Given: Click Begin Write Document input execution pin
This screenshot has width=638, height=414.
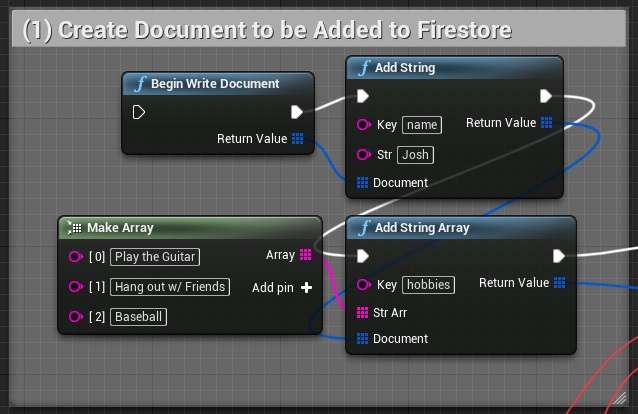Looking at the screenshot, I should [x=138, y=112].
